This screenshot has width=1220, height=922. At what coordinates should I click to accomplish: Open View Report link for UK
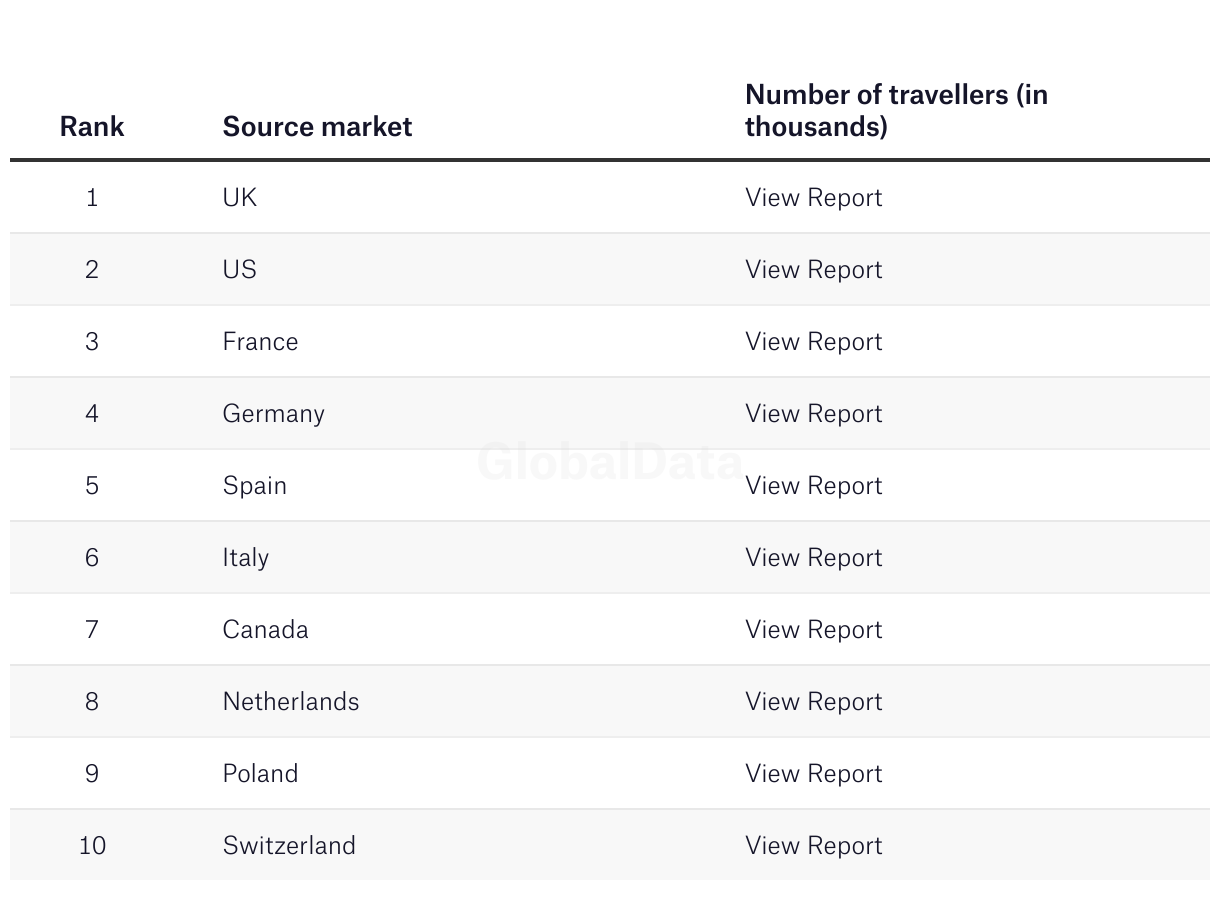coord(813,198)
